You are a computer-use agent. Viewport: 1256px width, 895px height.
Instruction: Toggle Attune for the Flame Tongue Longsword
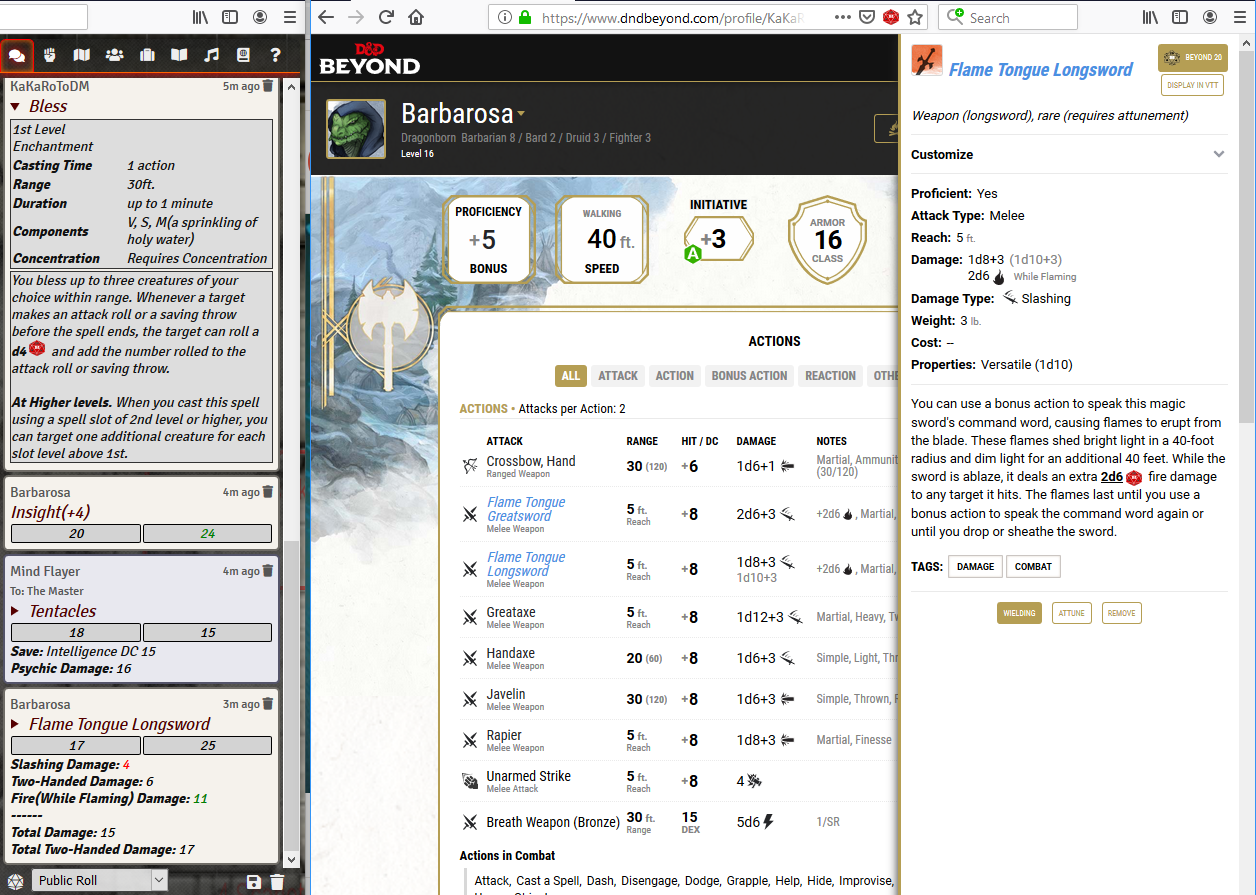click(1071, 613)
